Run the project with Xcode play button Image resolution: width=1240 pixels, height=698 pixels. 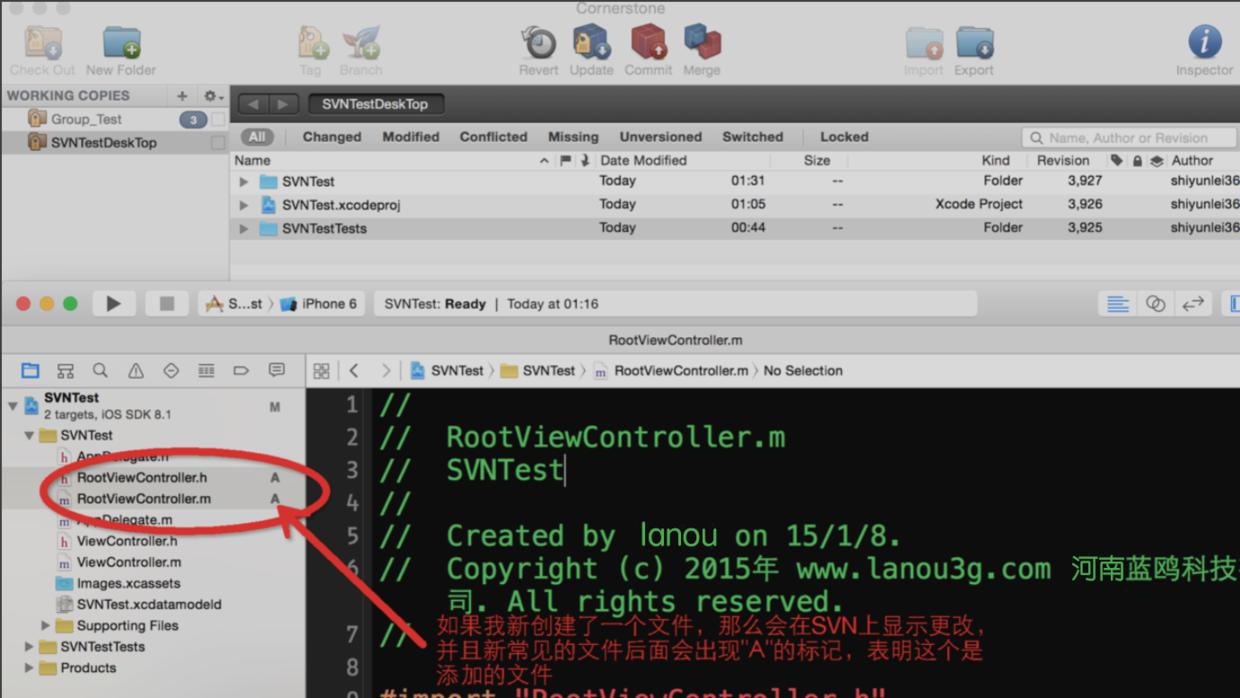click(x=113, y=304)
